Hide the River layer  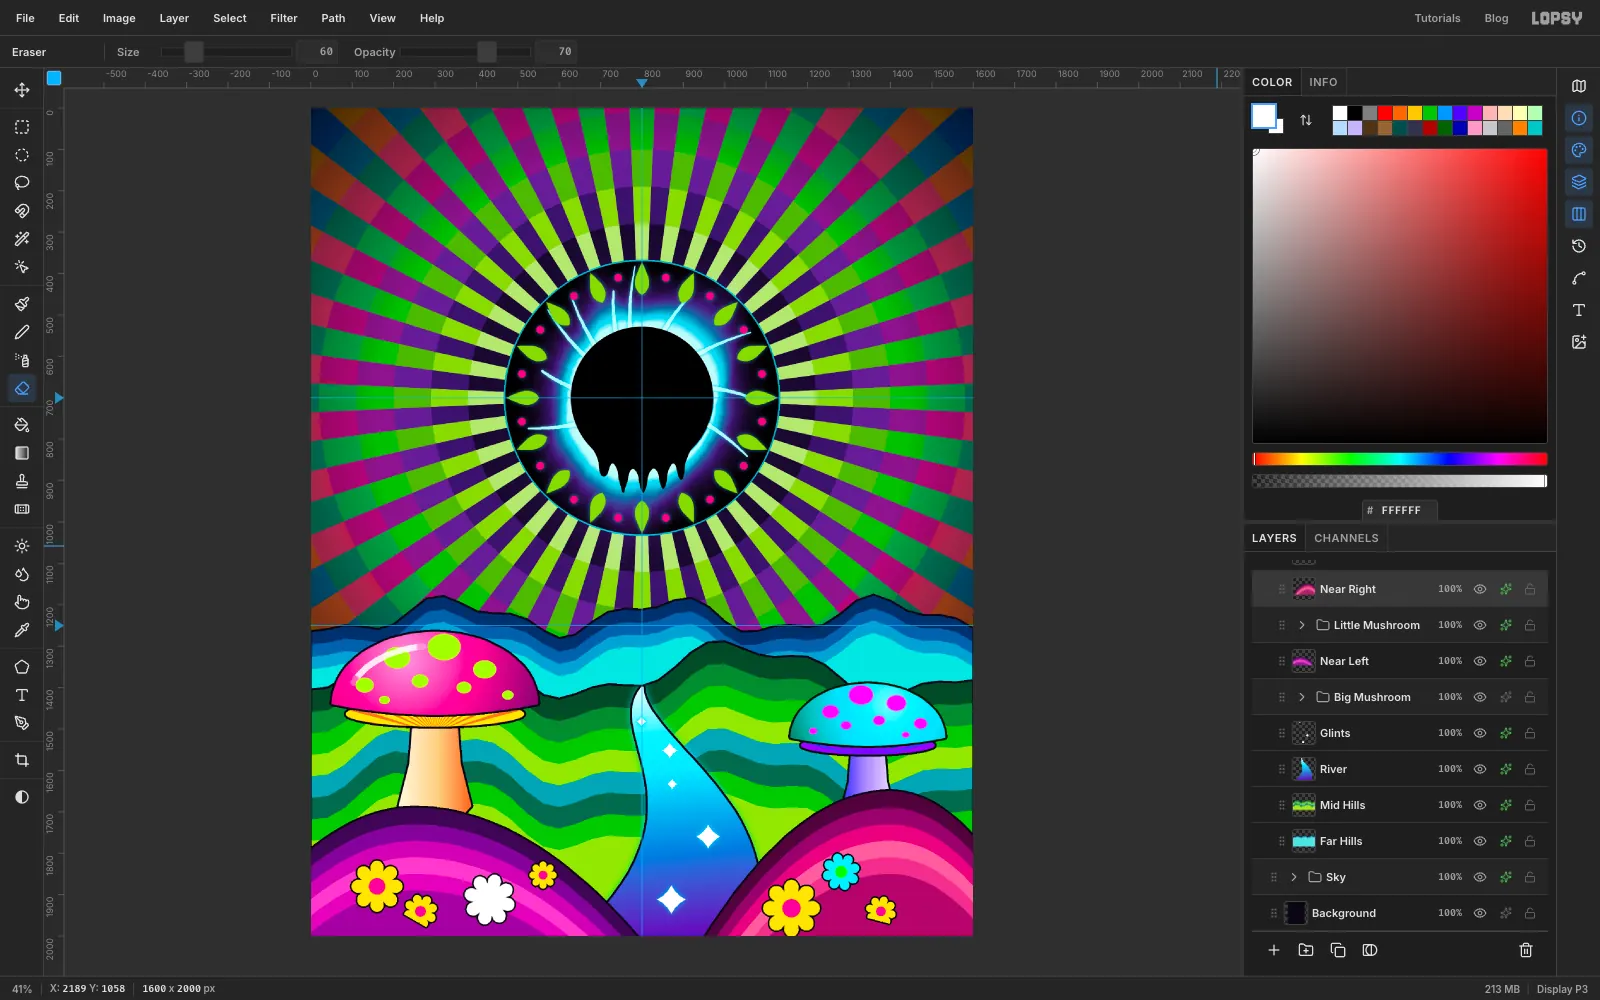point(1480,769)
